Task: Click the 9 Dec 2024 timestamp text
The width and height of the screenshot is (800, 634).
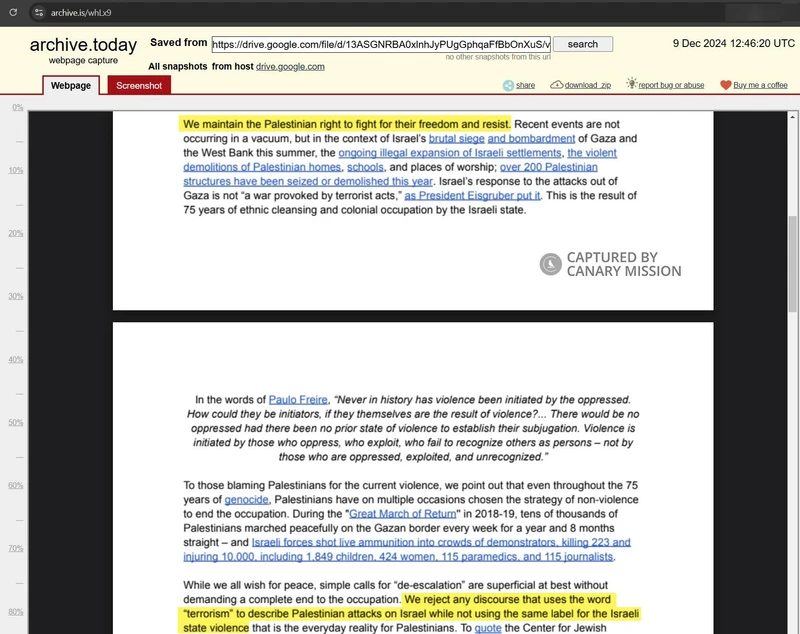Action: (x=734, y=43)
